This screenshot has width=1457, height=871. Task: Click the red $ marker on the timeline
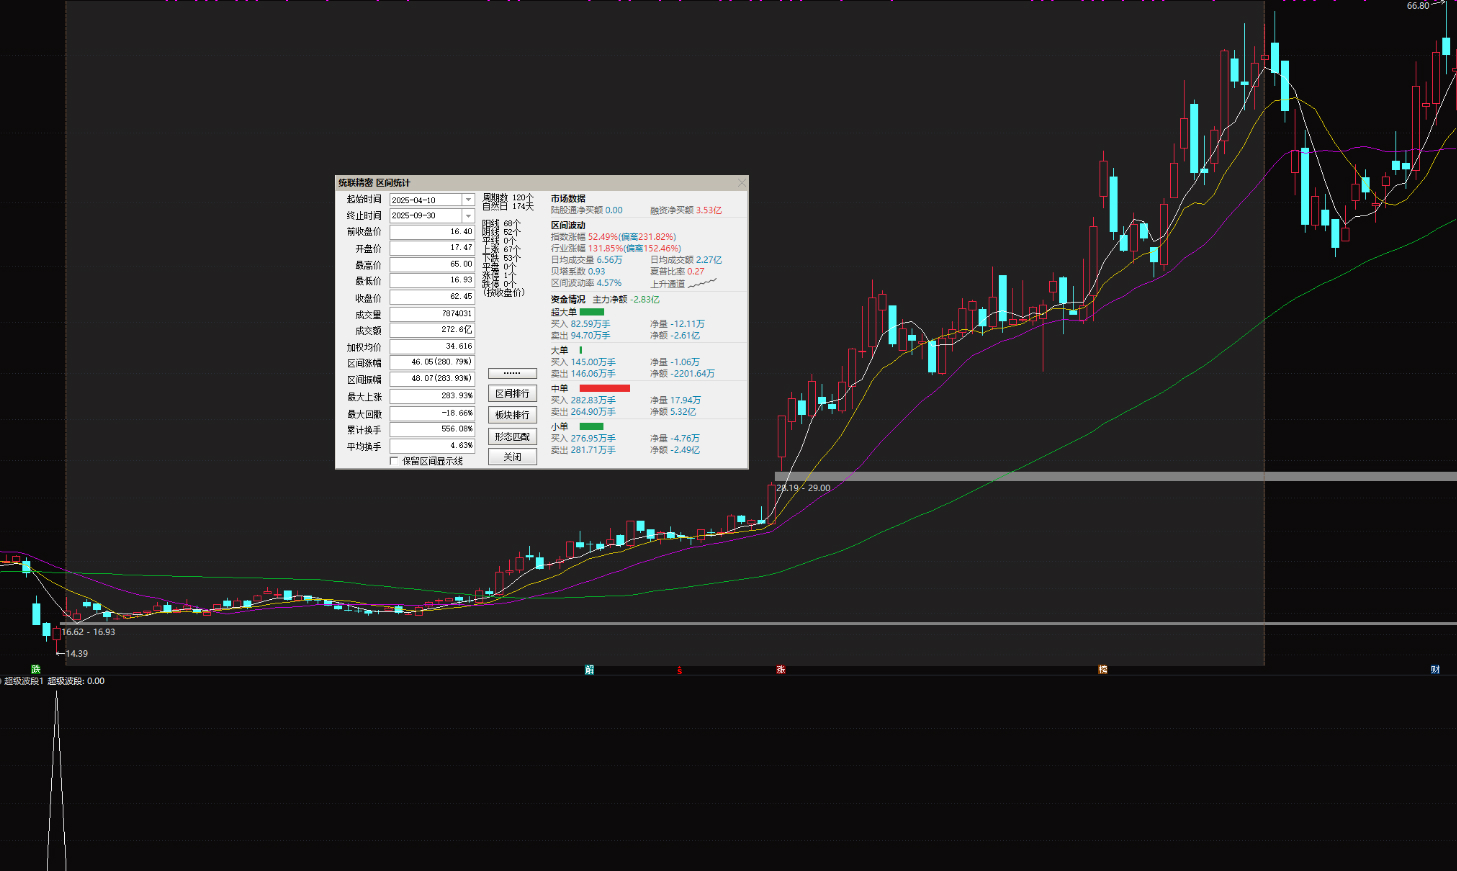pyautogui.click(x=680, y=670)
